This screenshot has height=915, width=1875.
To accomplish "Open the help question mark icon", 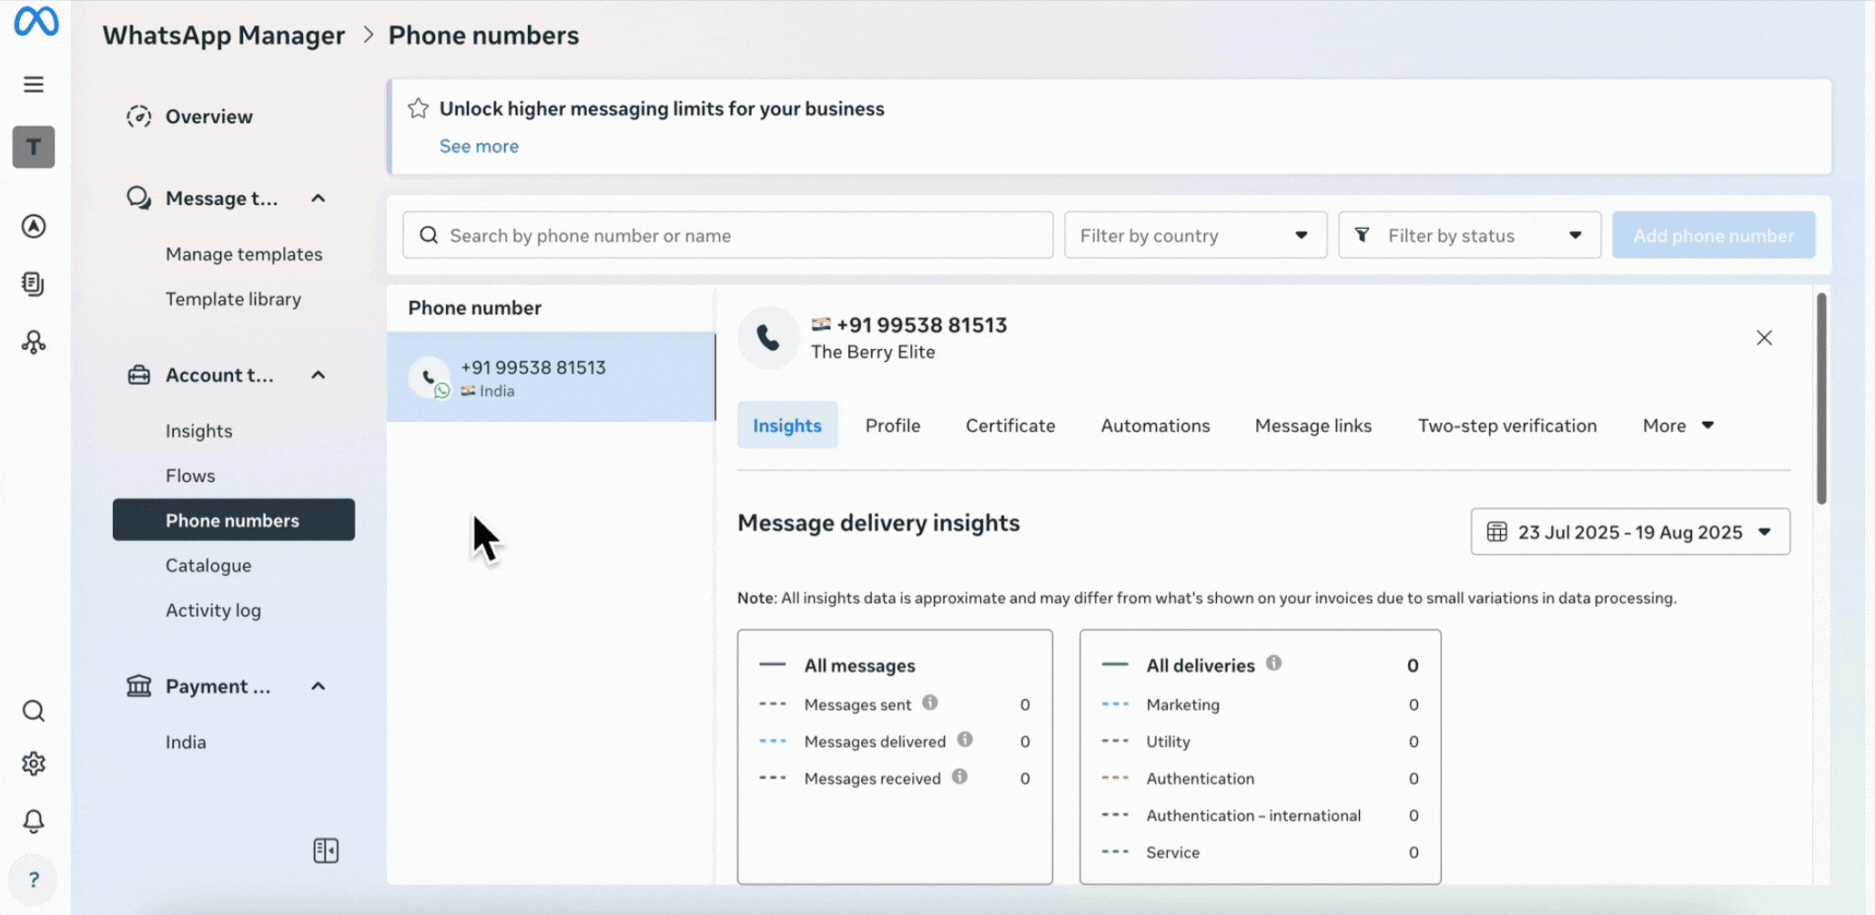I will pos(33,880).
